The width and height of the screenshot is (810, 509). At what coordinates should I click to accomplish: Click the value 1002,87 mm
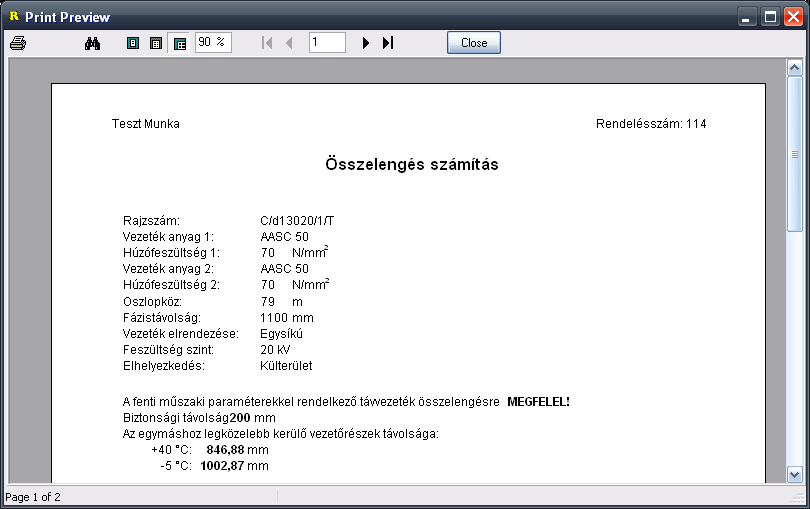point(234,466)
